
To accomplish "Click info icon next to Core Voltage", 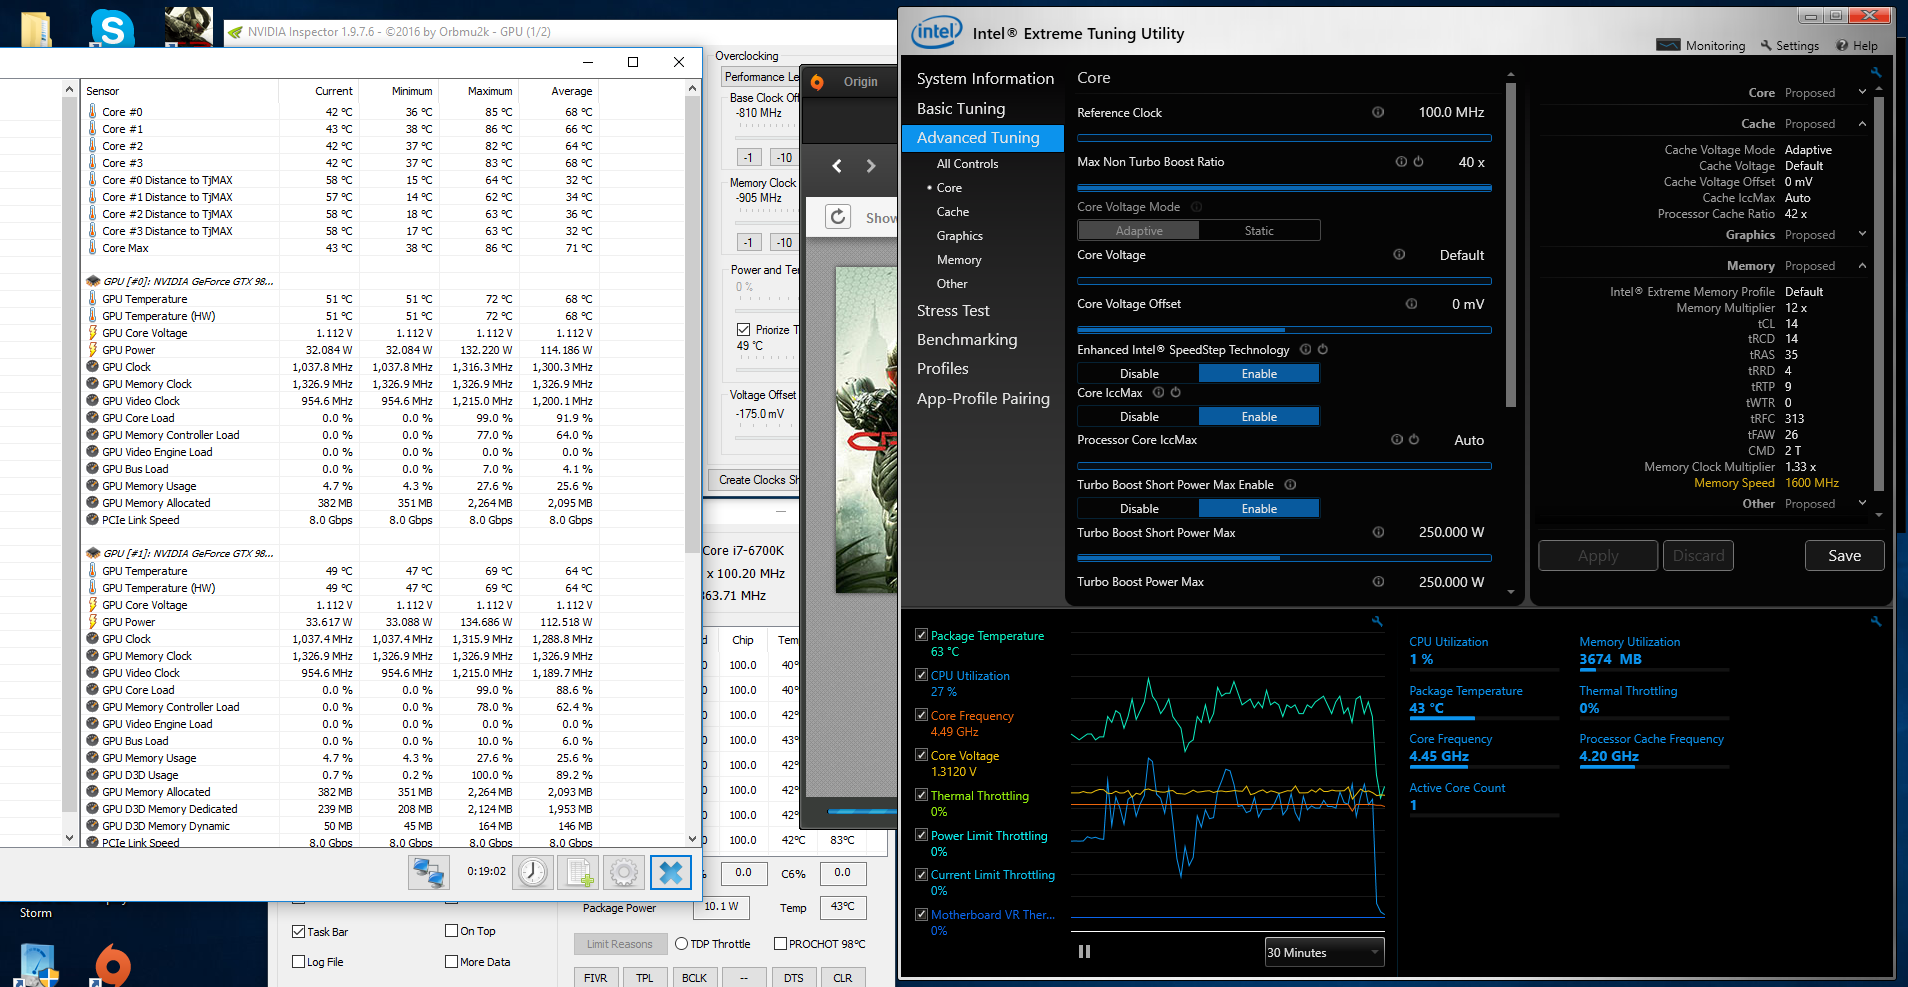I will point(1399,254).
